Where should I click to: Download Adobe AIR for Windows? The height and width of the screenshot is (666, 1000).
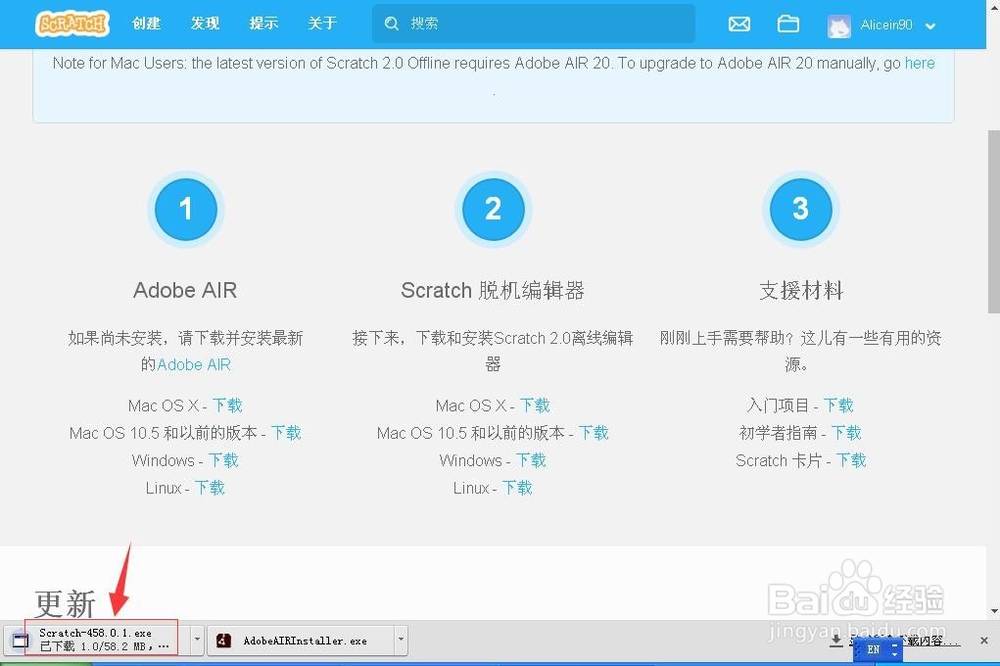[223, 460]
